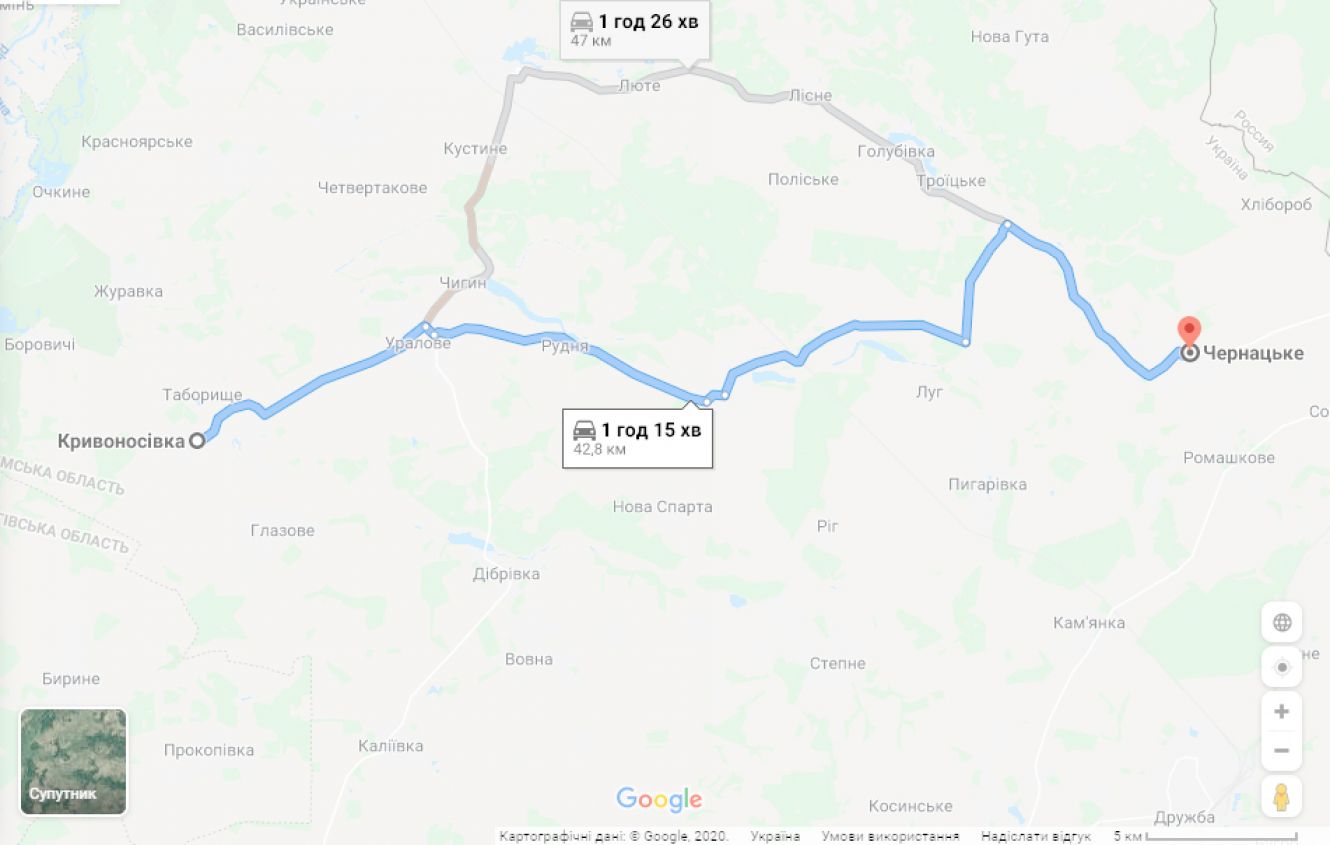Switch to Супутник satellite view thumbnail

pyautogui.click(x=73, y=761)
